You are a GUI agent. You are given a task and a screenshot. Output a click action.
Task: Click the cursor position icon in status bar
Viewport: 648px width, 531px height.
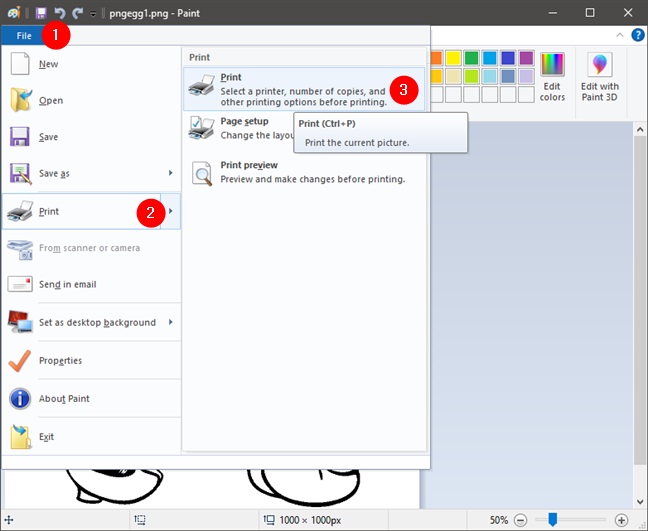coord(9,520)
